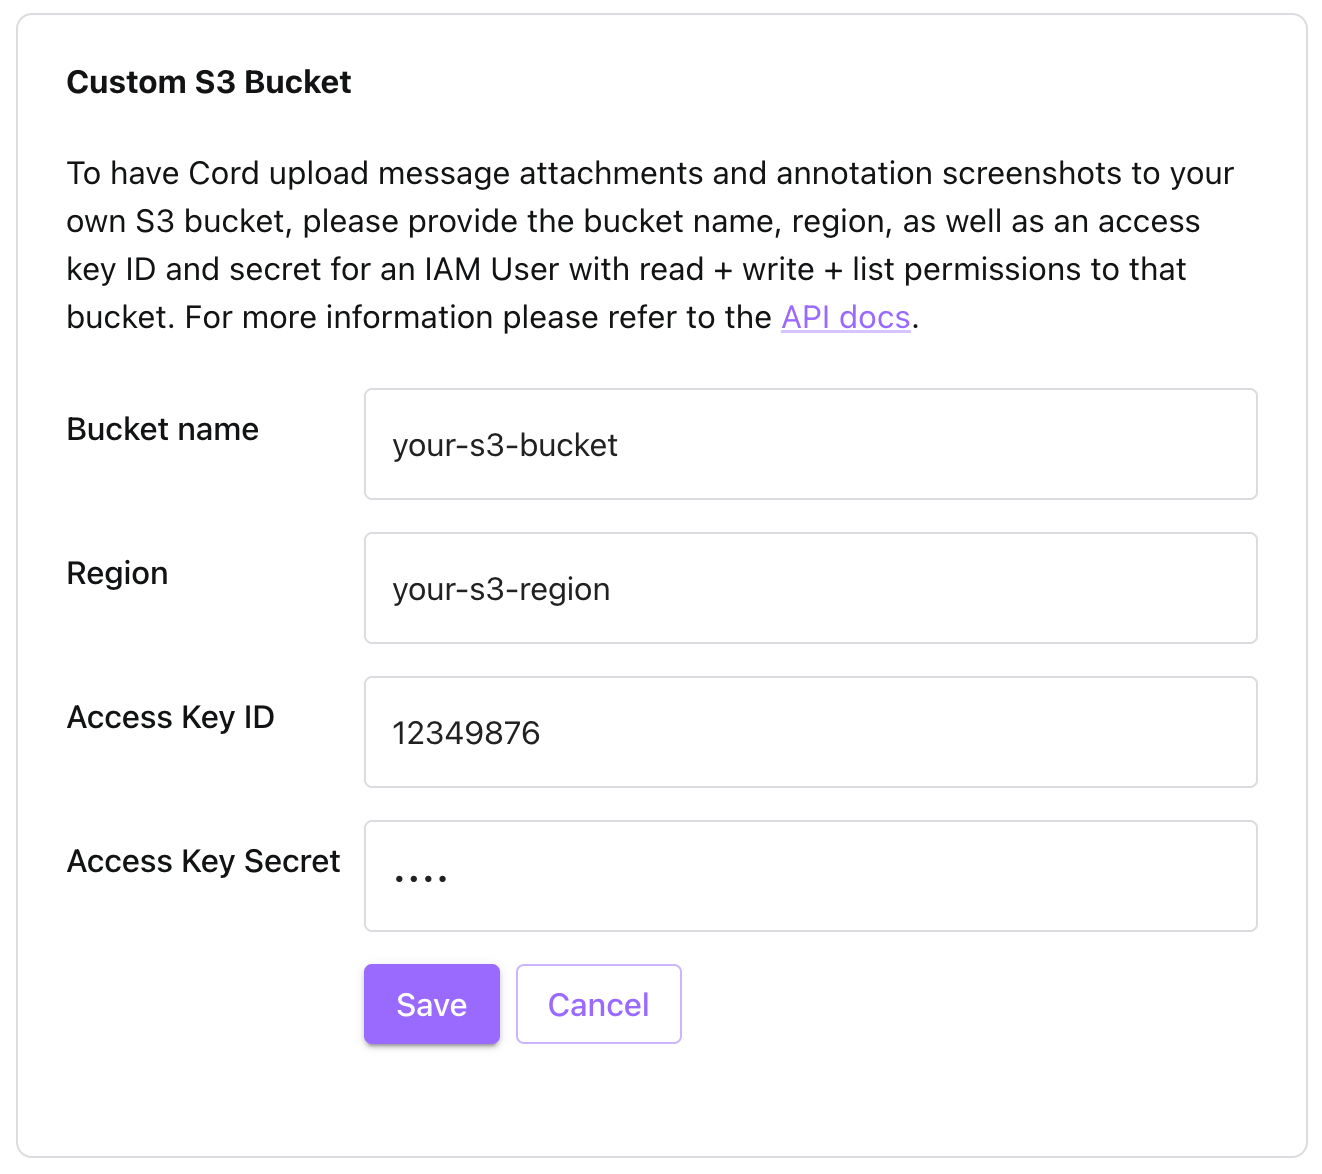Click the Bucket name input field
The image size is (1322, 1174).
pos(810,444)
